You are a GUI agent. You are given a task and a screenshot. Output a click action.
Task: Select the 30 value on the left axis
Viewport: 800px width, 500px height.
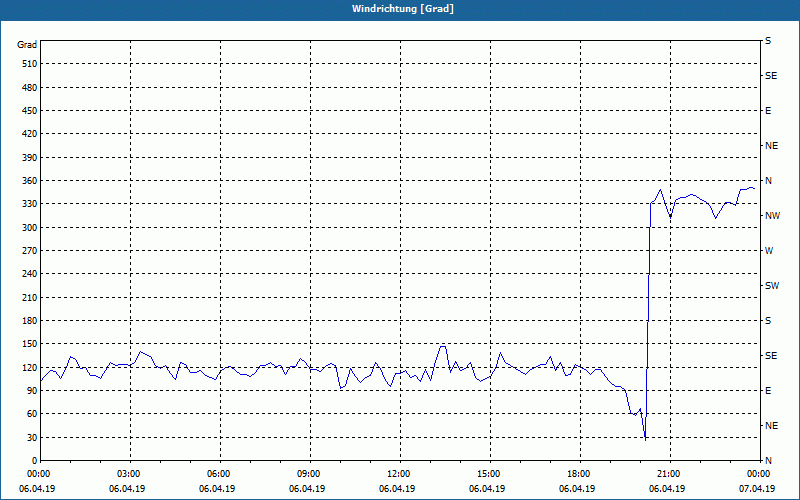coord(32,437)
